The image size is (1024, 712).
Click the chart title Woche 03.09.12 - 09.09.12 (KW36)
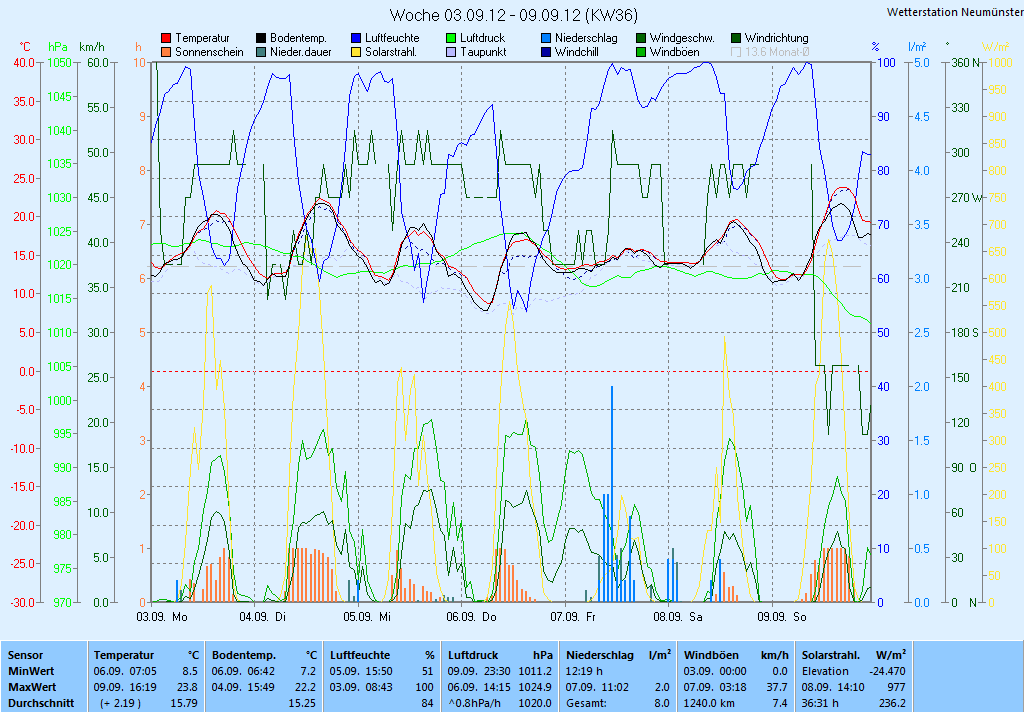(514, 15)
